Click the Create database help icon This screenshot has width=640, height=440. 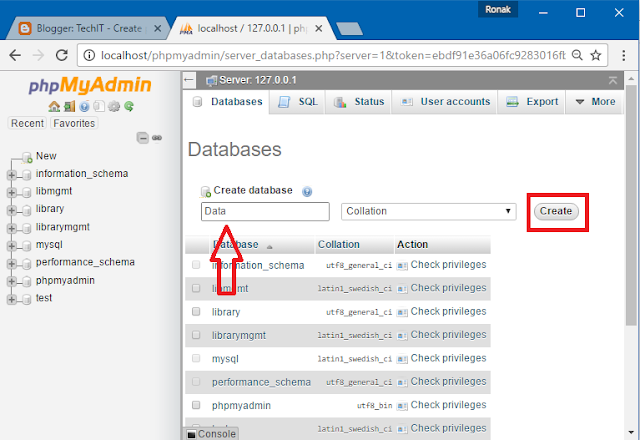(x=307, y=191)
